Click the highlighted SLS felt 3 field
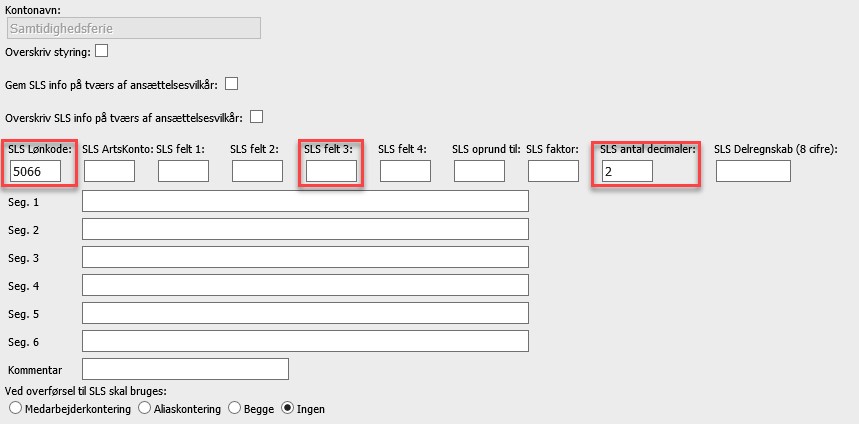859x424 pixels. pos(331,171)
